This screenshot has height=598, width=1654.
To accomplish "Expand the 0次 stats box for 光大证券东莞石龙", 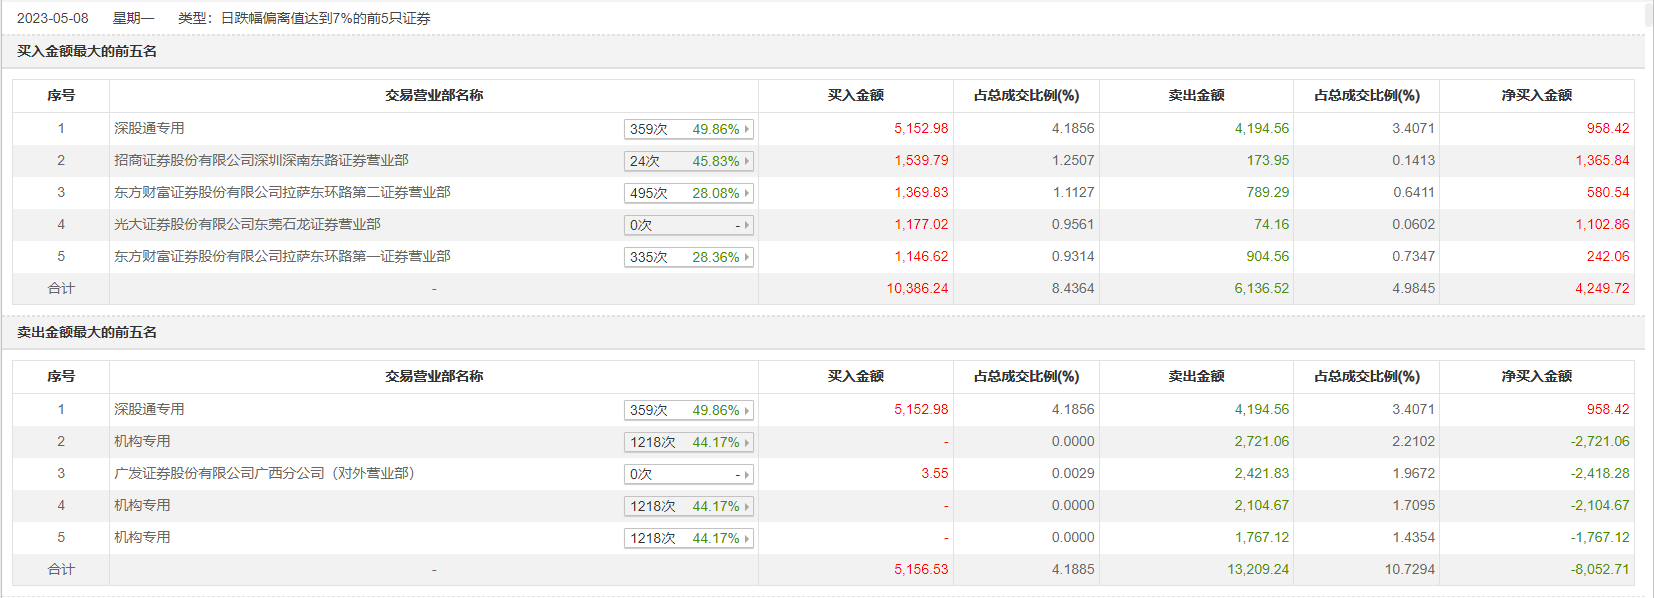I will pos(688,225).
